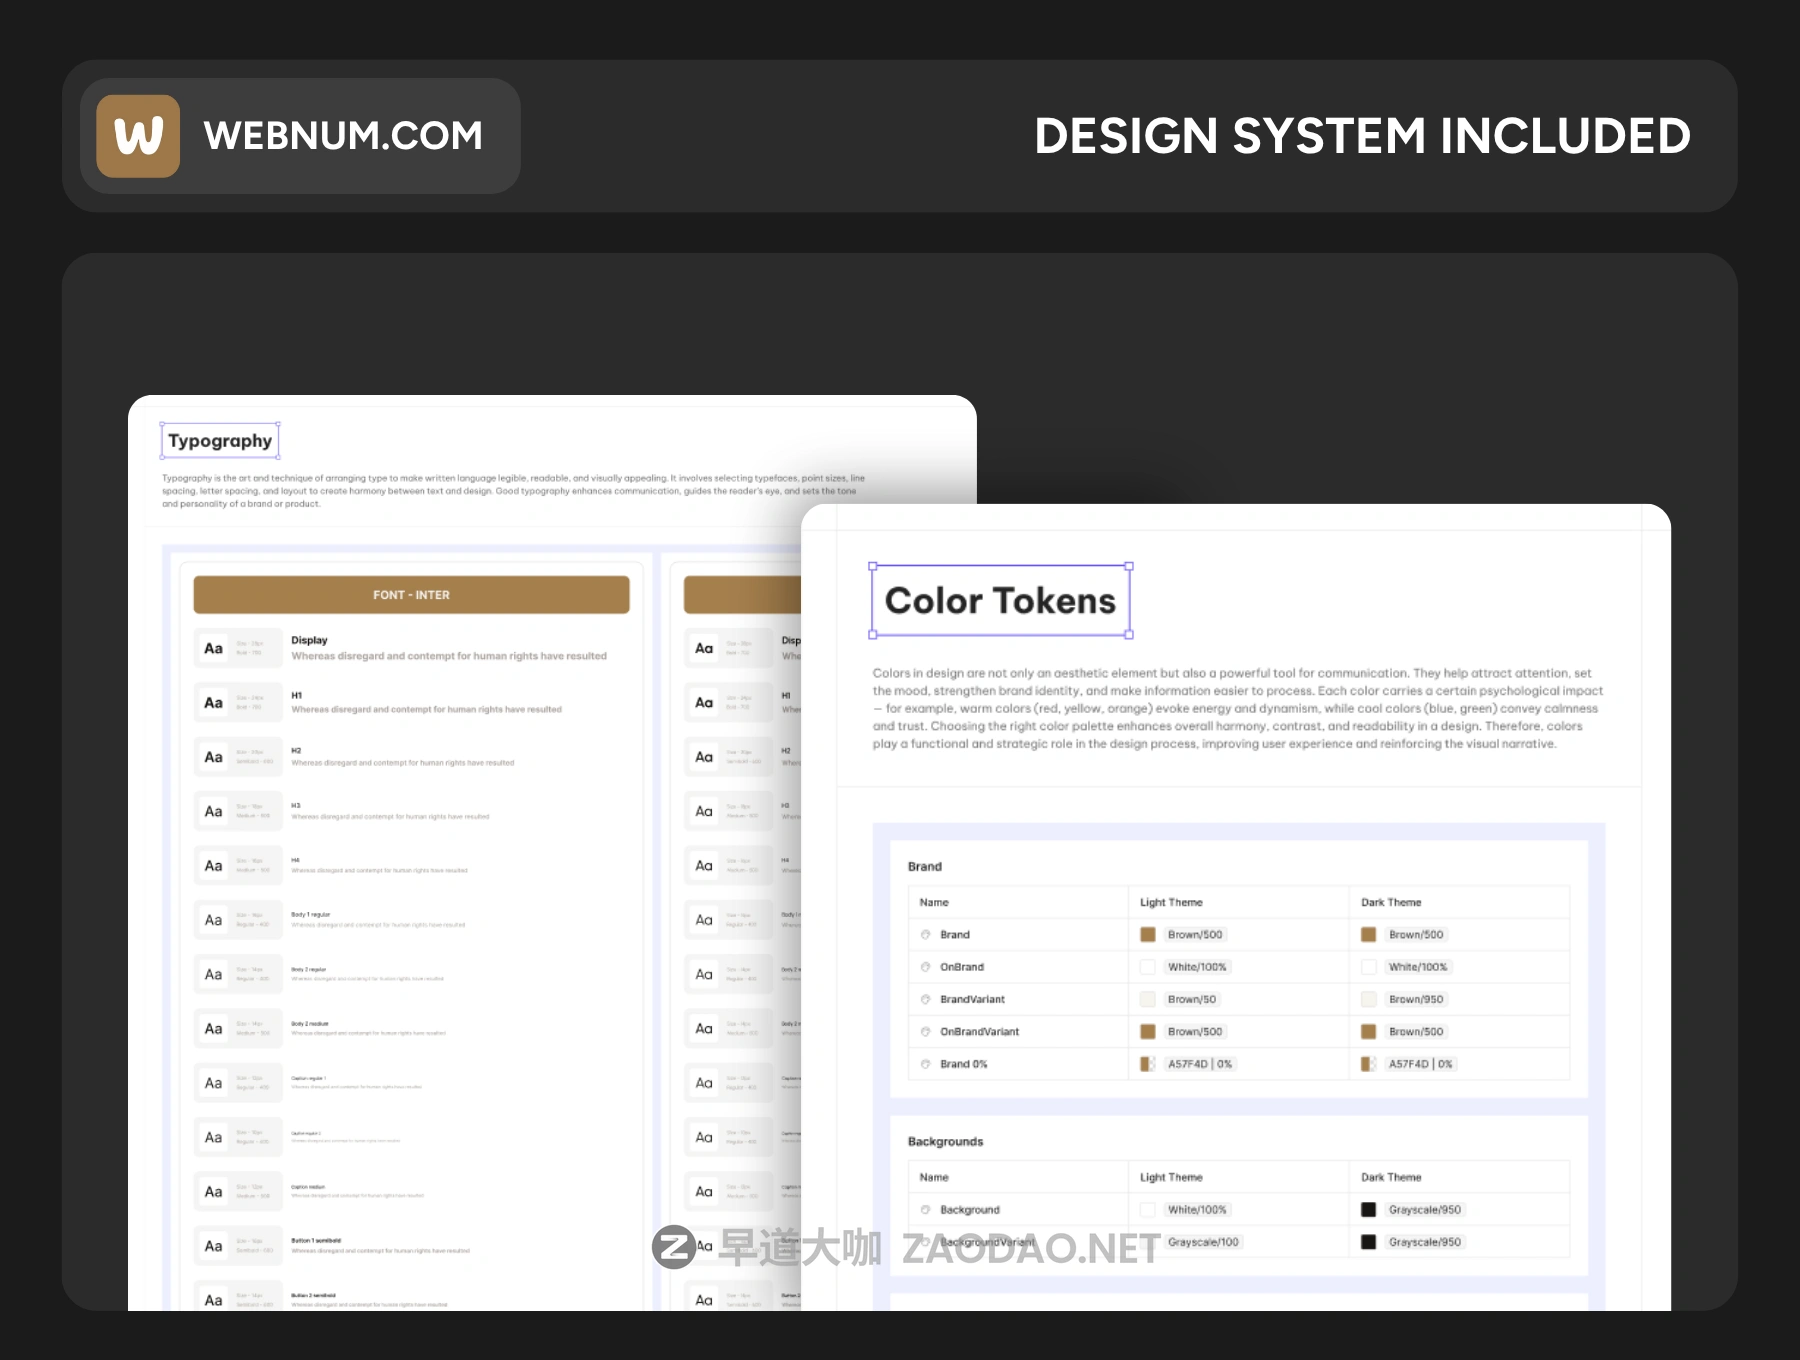Image resolution: width=1800 pixels, height=1360 pixels.
Task: Click the palette icon beside Brand 0% row
Action: pos(925,1064)
